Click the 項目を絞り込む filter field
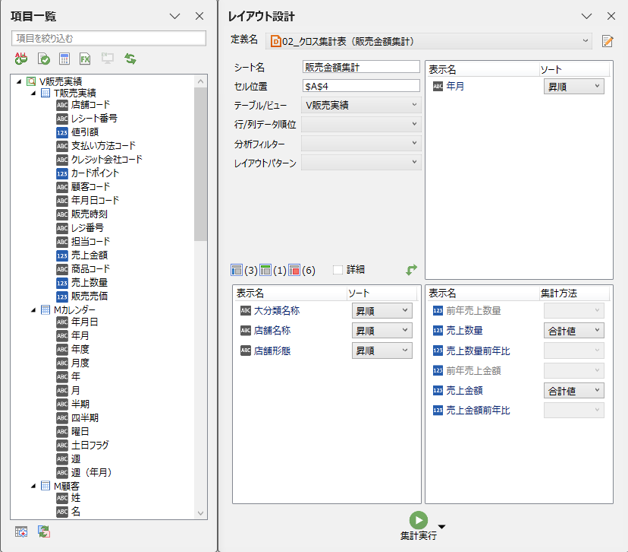The height and width of the screenshot is (552, 628). pos(107,39)
